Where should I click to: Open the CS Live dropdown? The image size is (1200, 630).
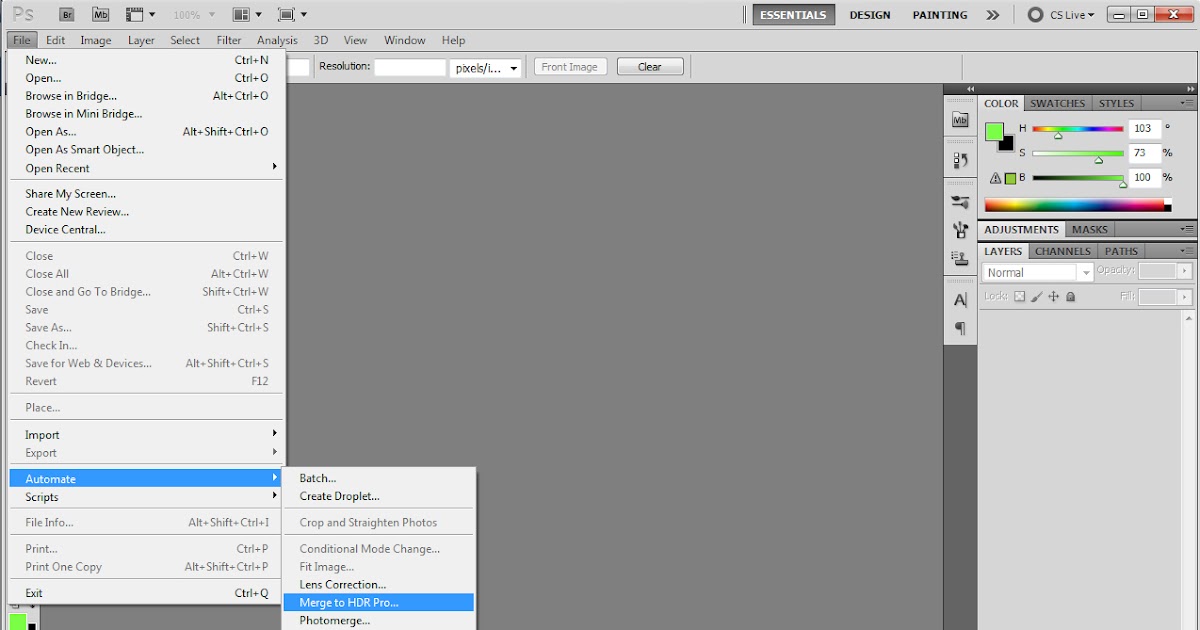coord(1071,15)
